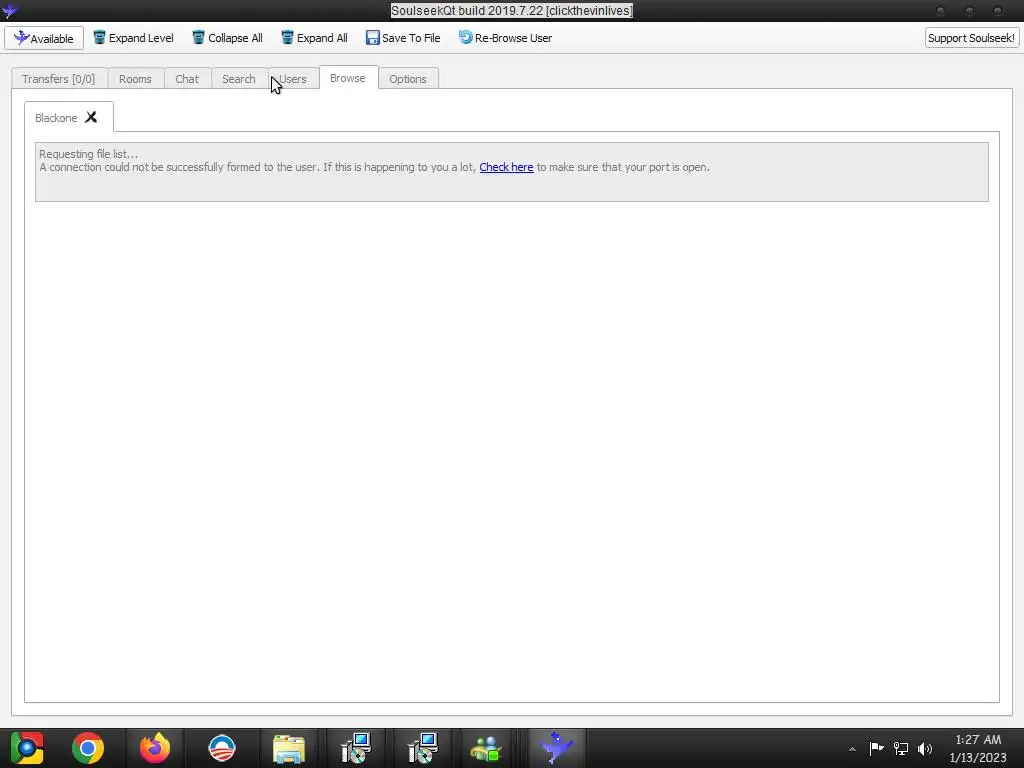Open the blue circular Obama-logo taskbar app
The width and height of the screenshot is (1024, 768).
[x=221, y=748]
